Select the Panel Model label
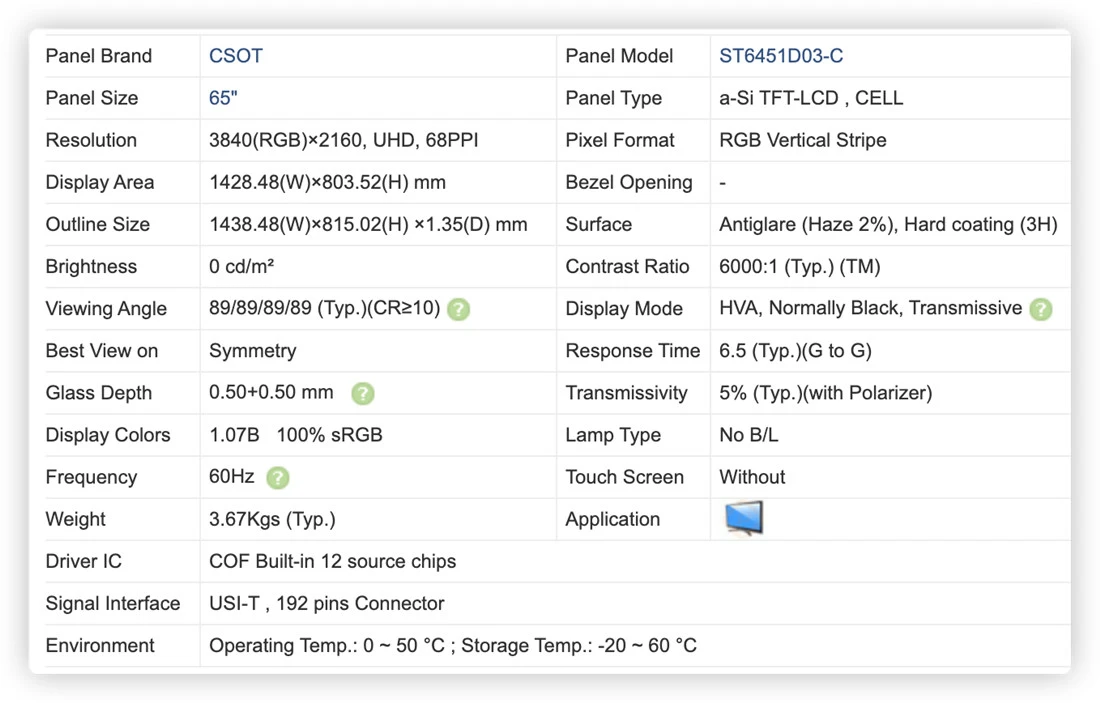1100x703 pixels. click(x=619, y=56)
